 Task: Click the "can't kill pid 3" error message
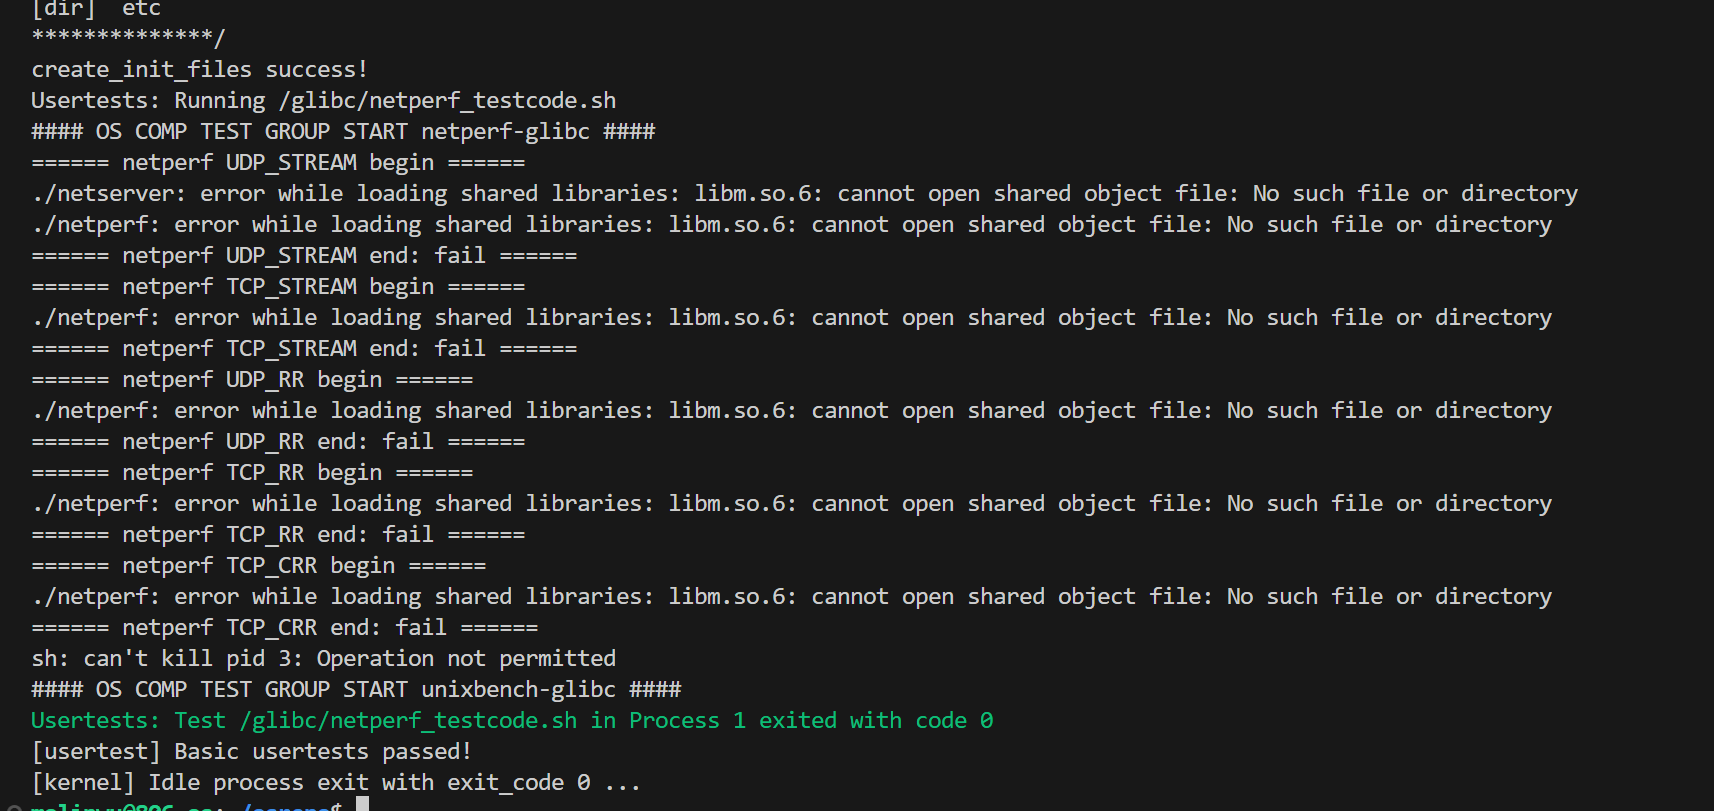coord(323,659)
